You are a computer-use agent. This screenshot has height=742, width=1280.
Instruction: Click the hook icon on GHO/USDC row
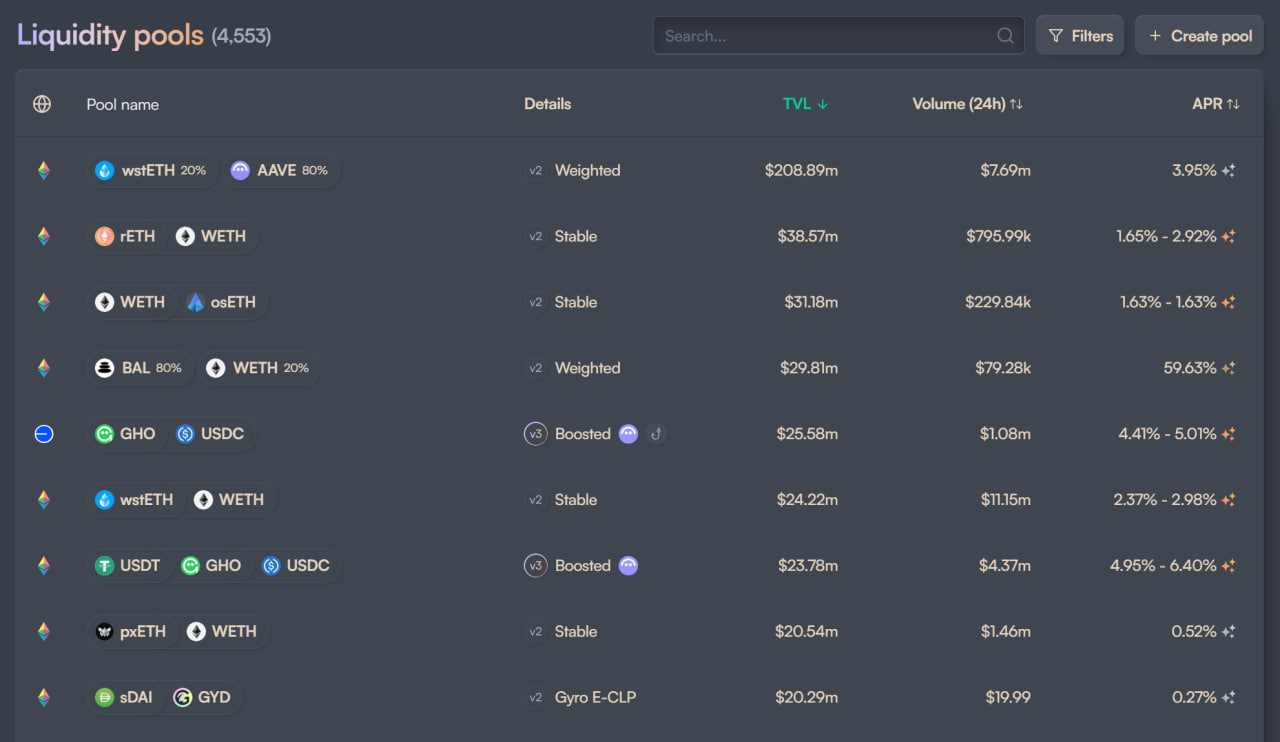[656, 434]
